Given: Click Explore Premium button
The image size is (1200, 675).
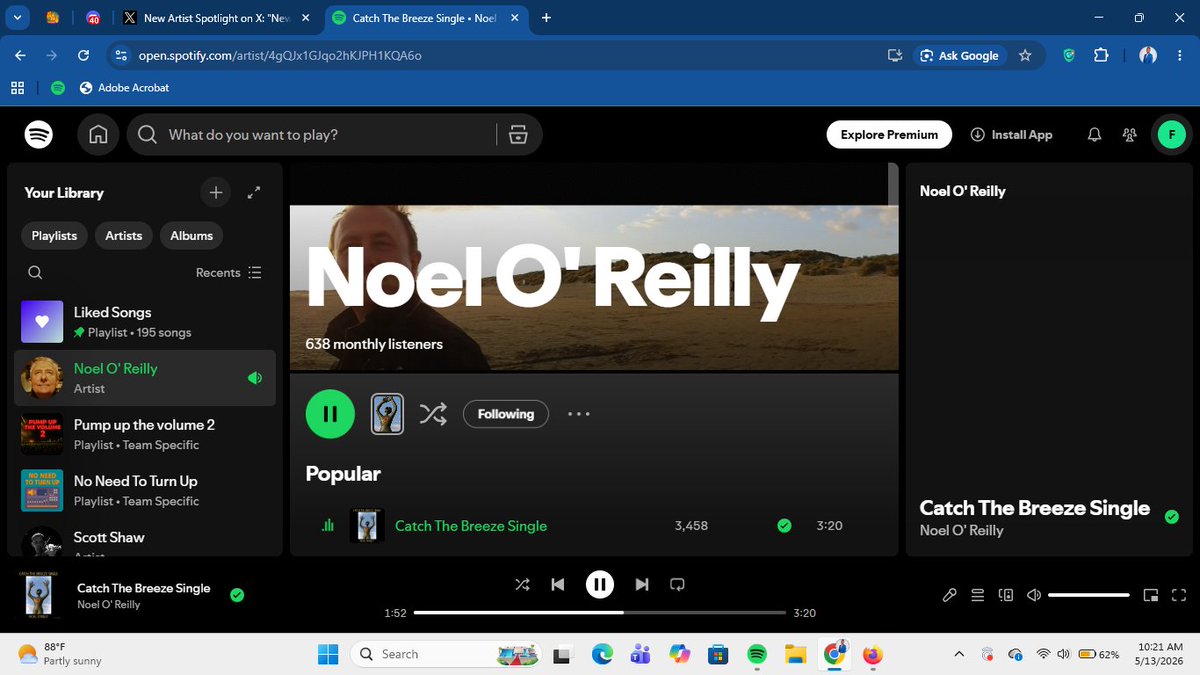Looking at the screenshot, I should [889, 135].
